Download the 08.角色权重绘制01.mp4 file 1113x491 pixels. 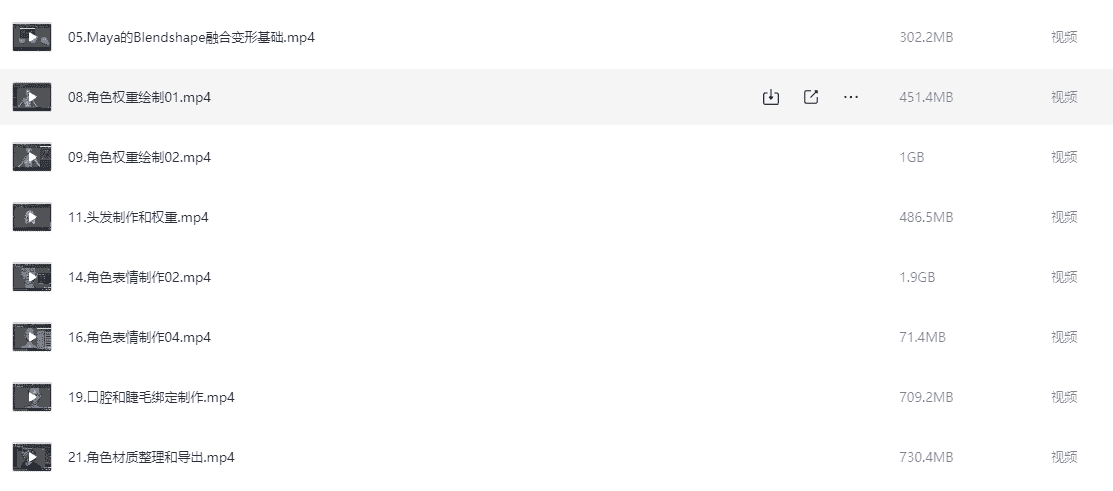coord(771,97)
